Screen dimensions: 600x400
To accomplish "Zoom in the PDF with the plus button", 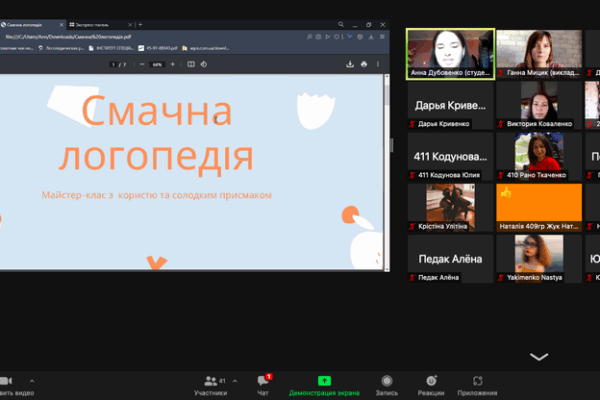I will 173,64.
